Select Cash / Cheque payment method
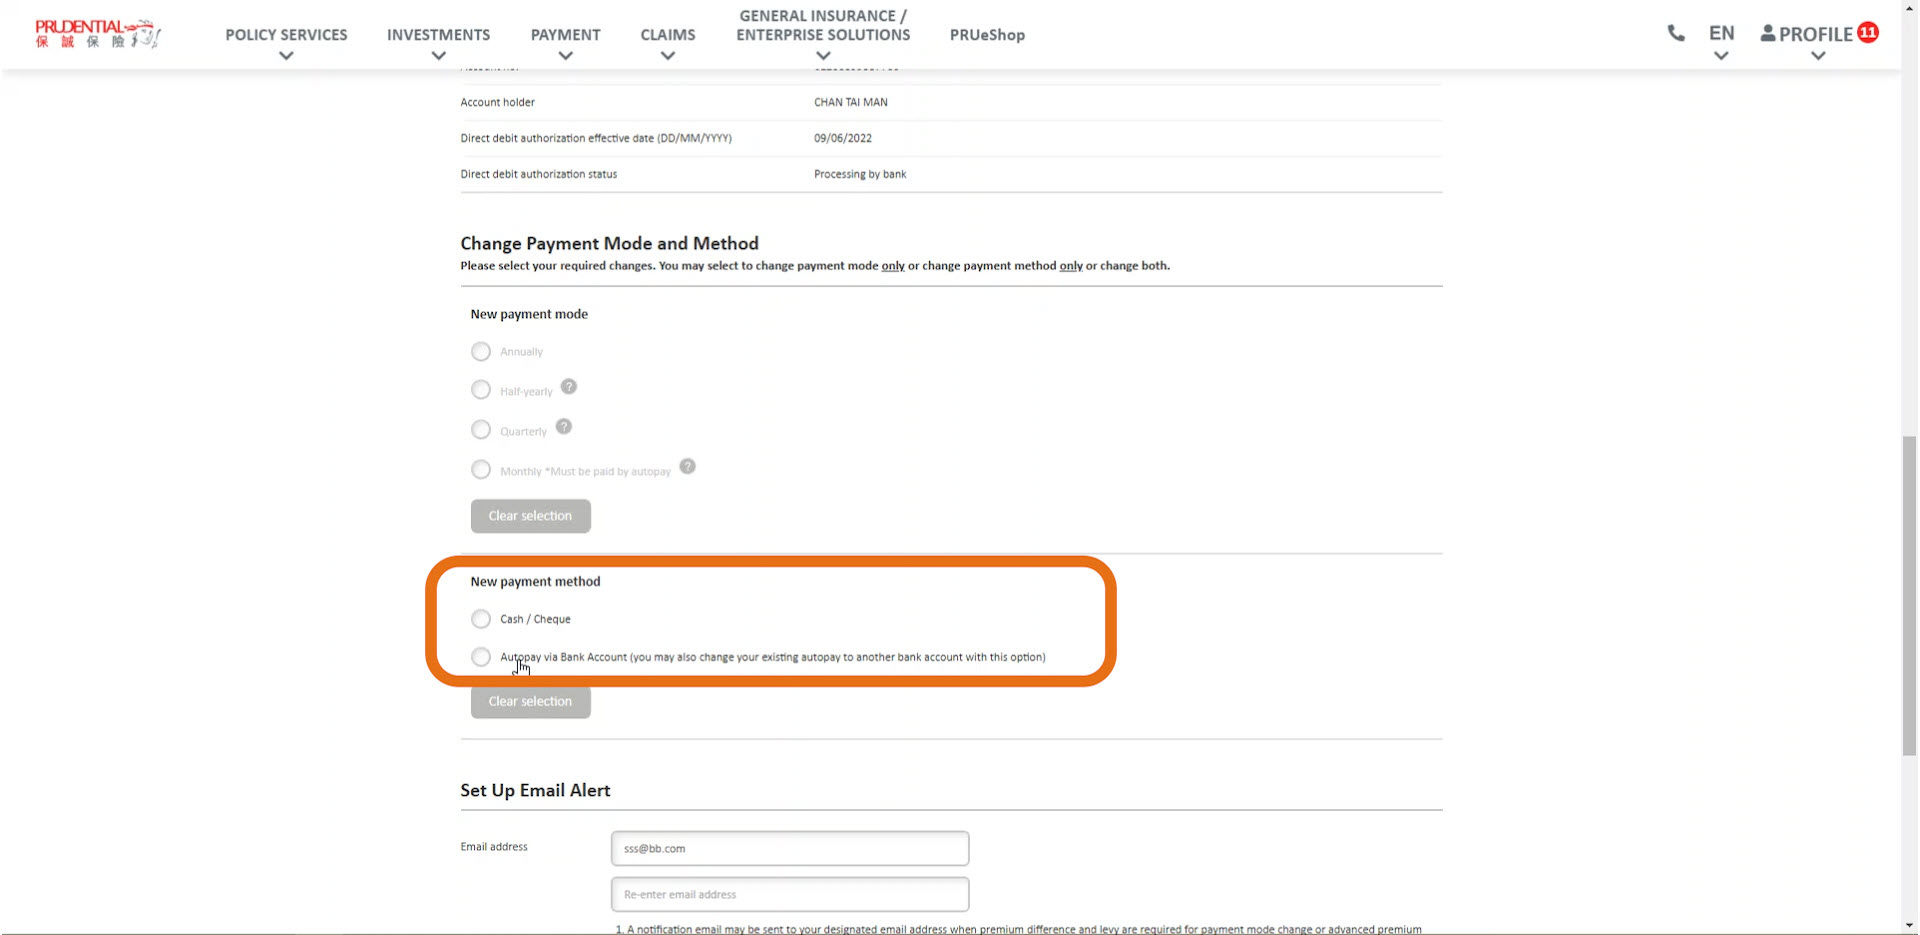This screenshot has width=1920, height=935. [481, 618]
